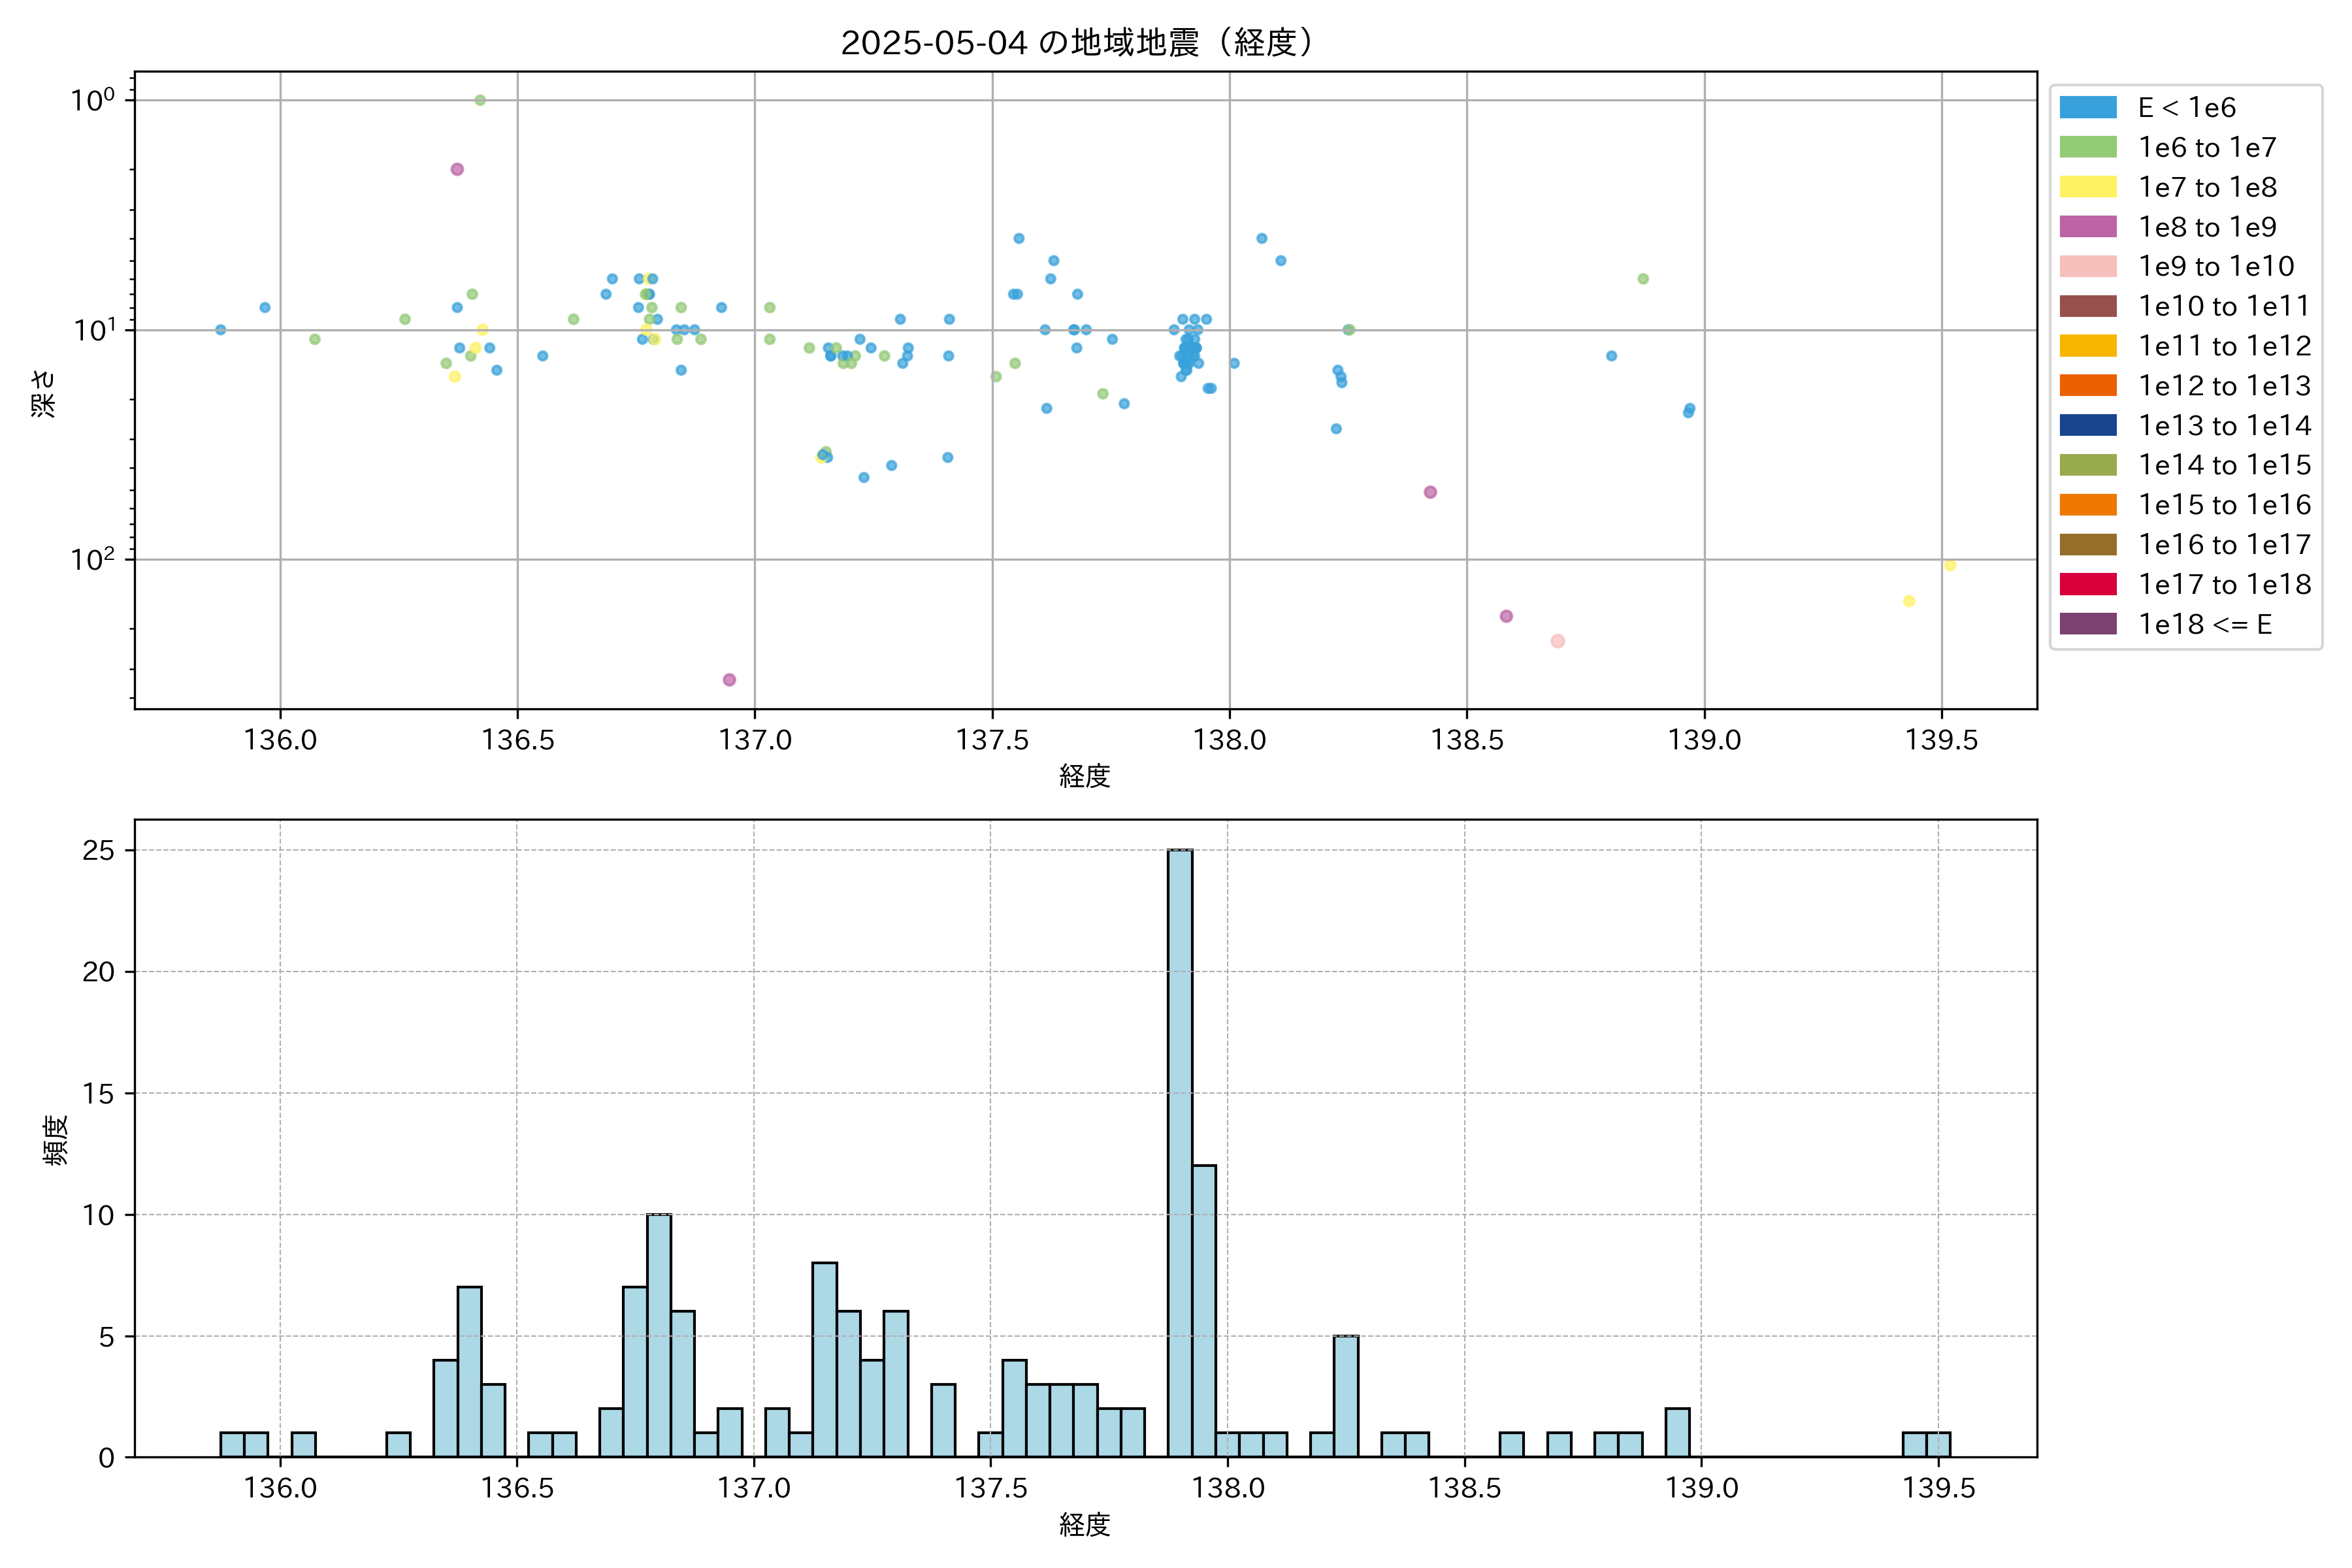Screen dimensions: 2352x1568
Task: Click the yellow point nearest longitude 139.5
Action: tap(1949, 565)
